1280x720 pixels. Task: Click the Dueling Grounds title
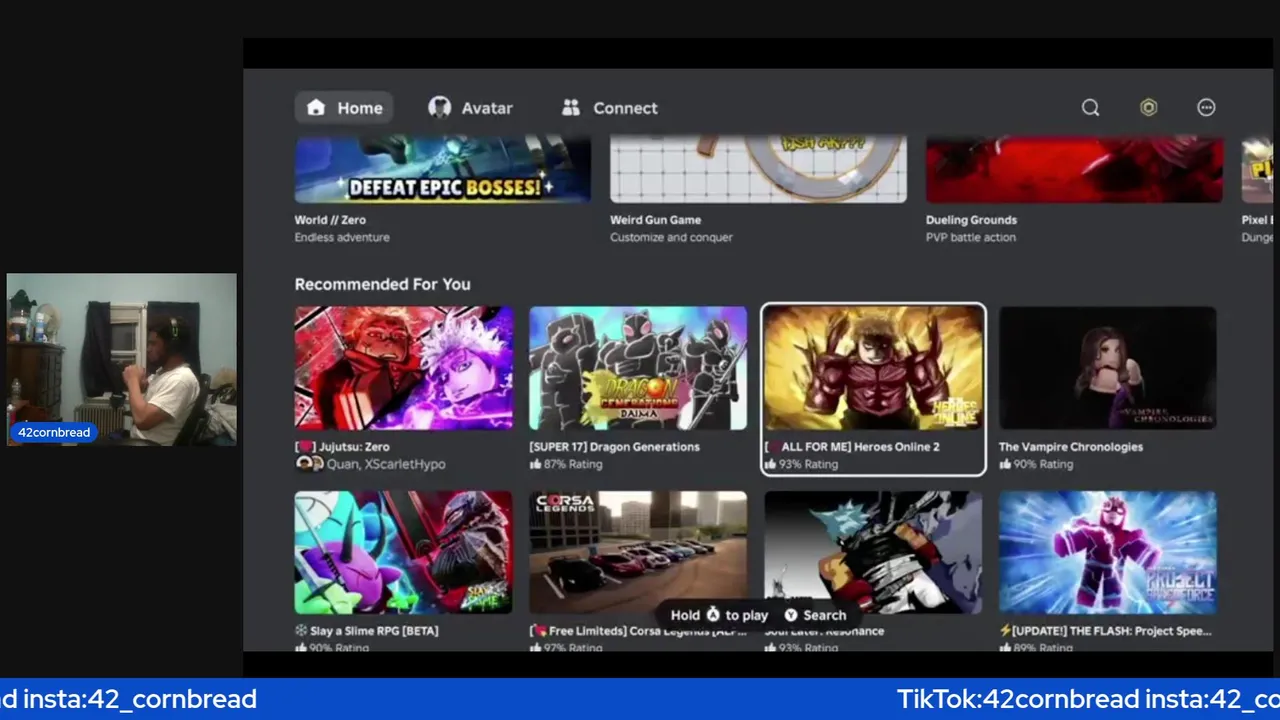tap(971, 220)
